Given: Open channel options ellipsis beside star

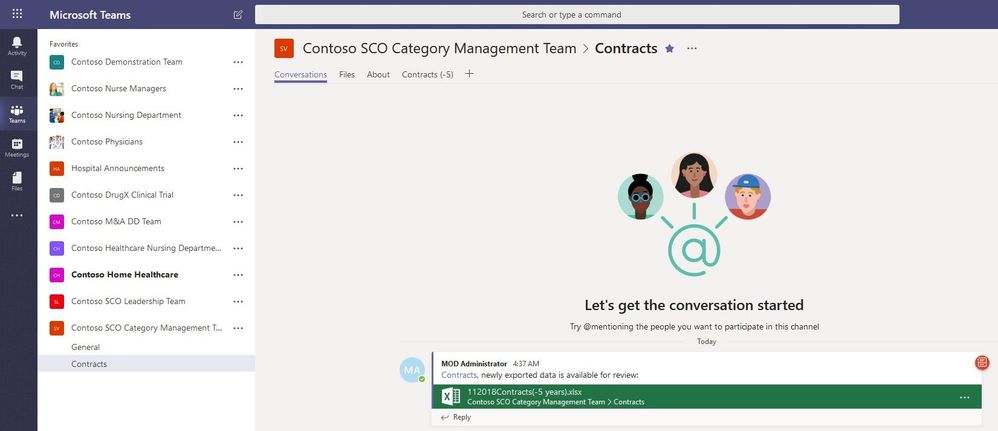Looking at the screenshot, I should click(692, 48).
